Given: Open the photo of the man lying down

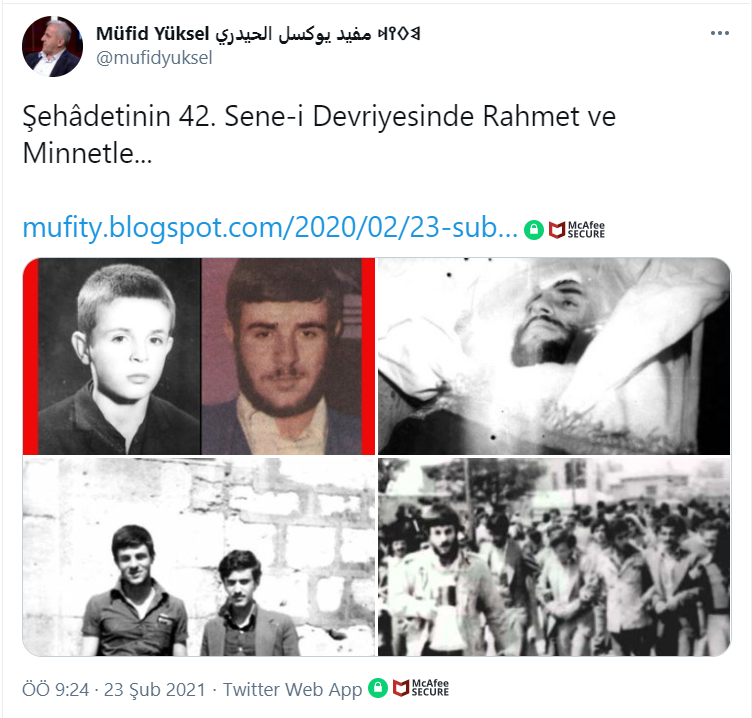Looking at the screenshot, I should point(554,356).
